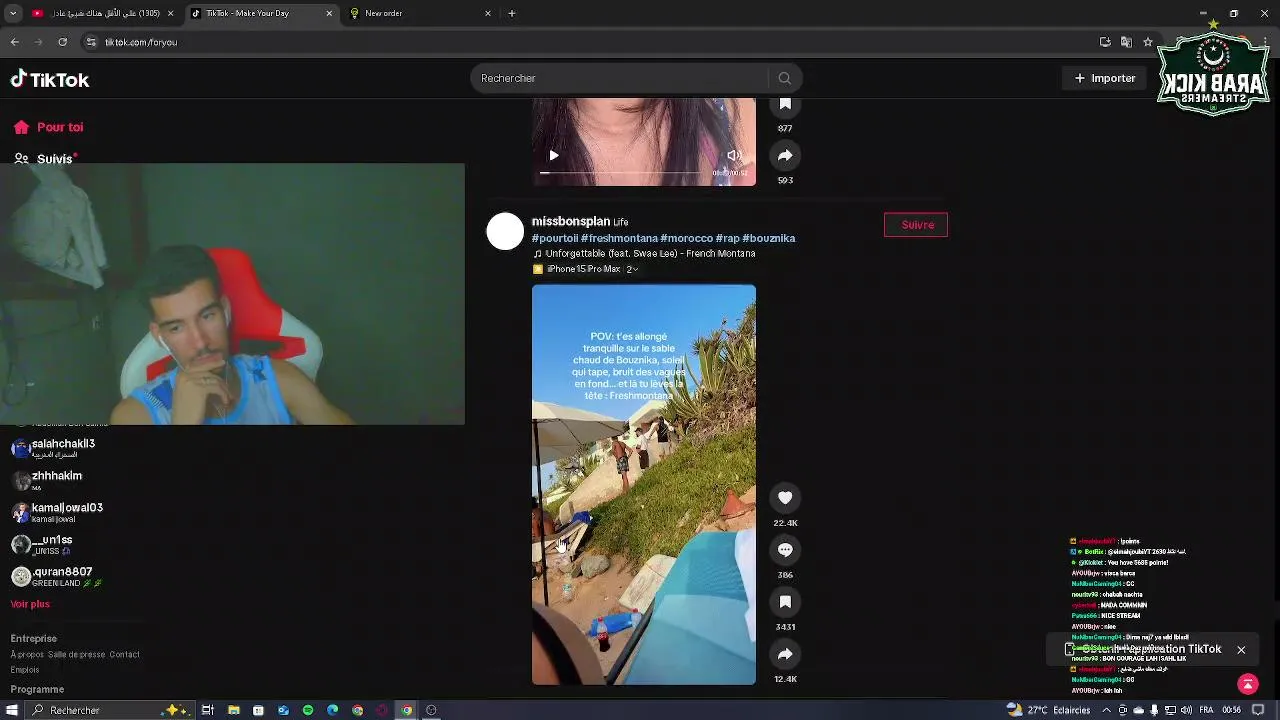Switch to the YouTube browser tab
Image resolution: width=1280 pixels, height=720 pixels.
pyautogui.click(x=103, y=13)
